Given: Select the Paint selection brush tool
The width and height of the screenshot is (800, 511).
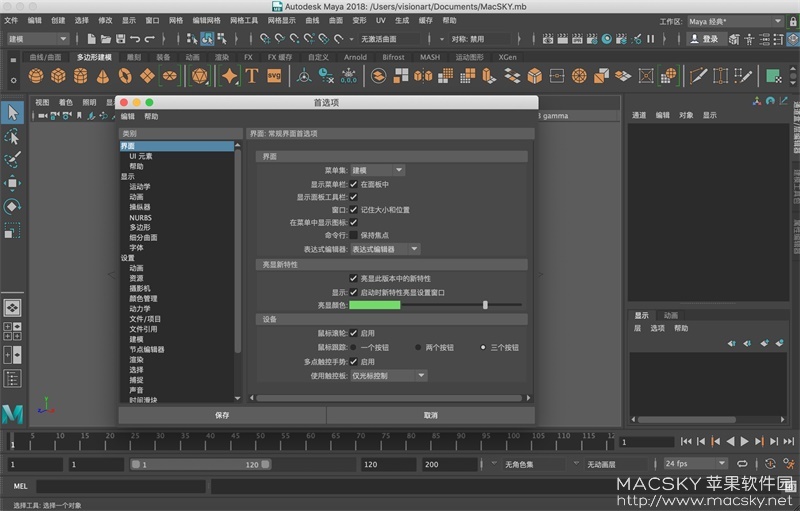Looking at the screenshot, I should pyautogui.click(x=12, y=159).
